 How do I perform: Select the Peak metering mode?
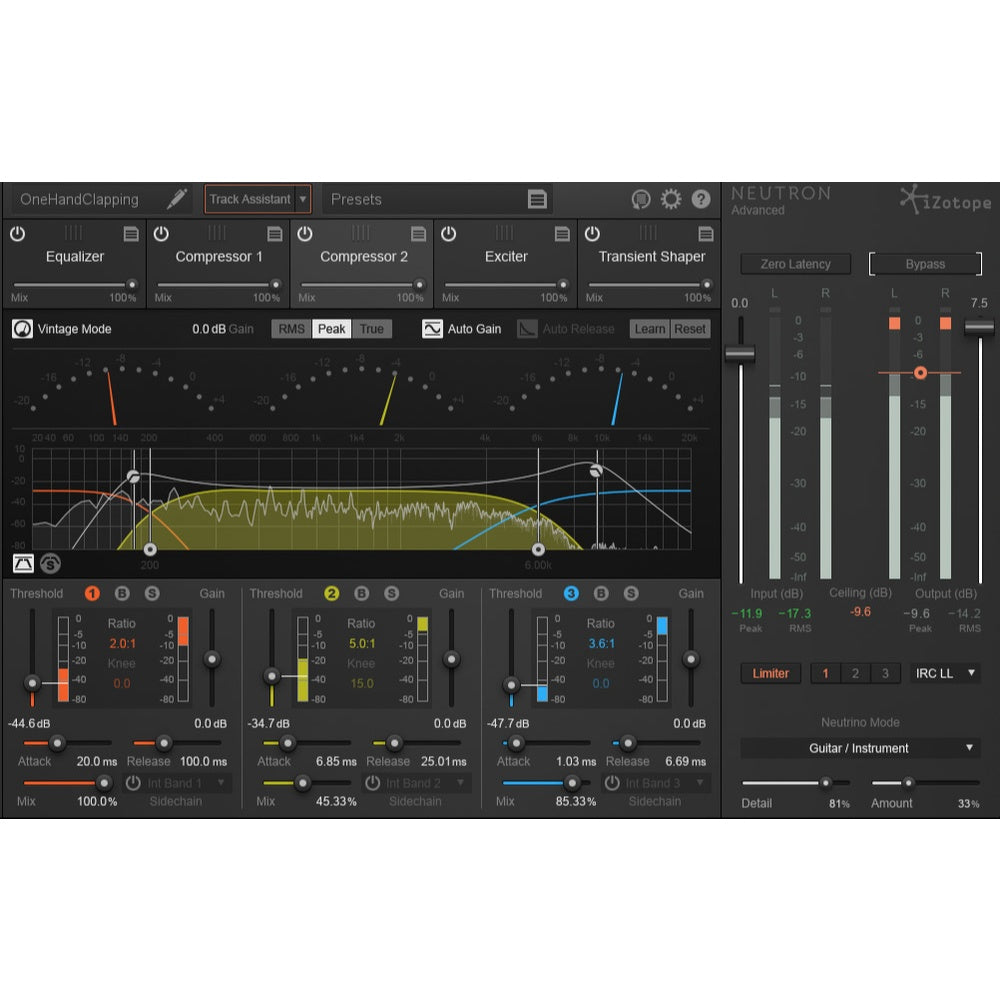coord(331,328)
